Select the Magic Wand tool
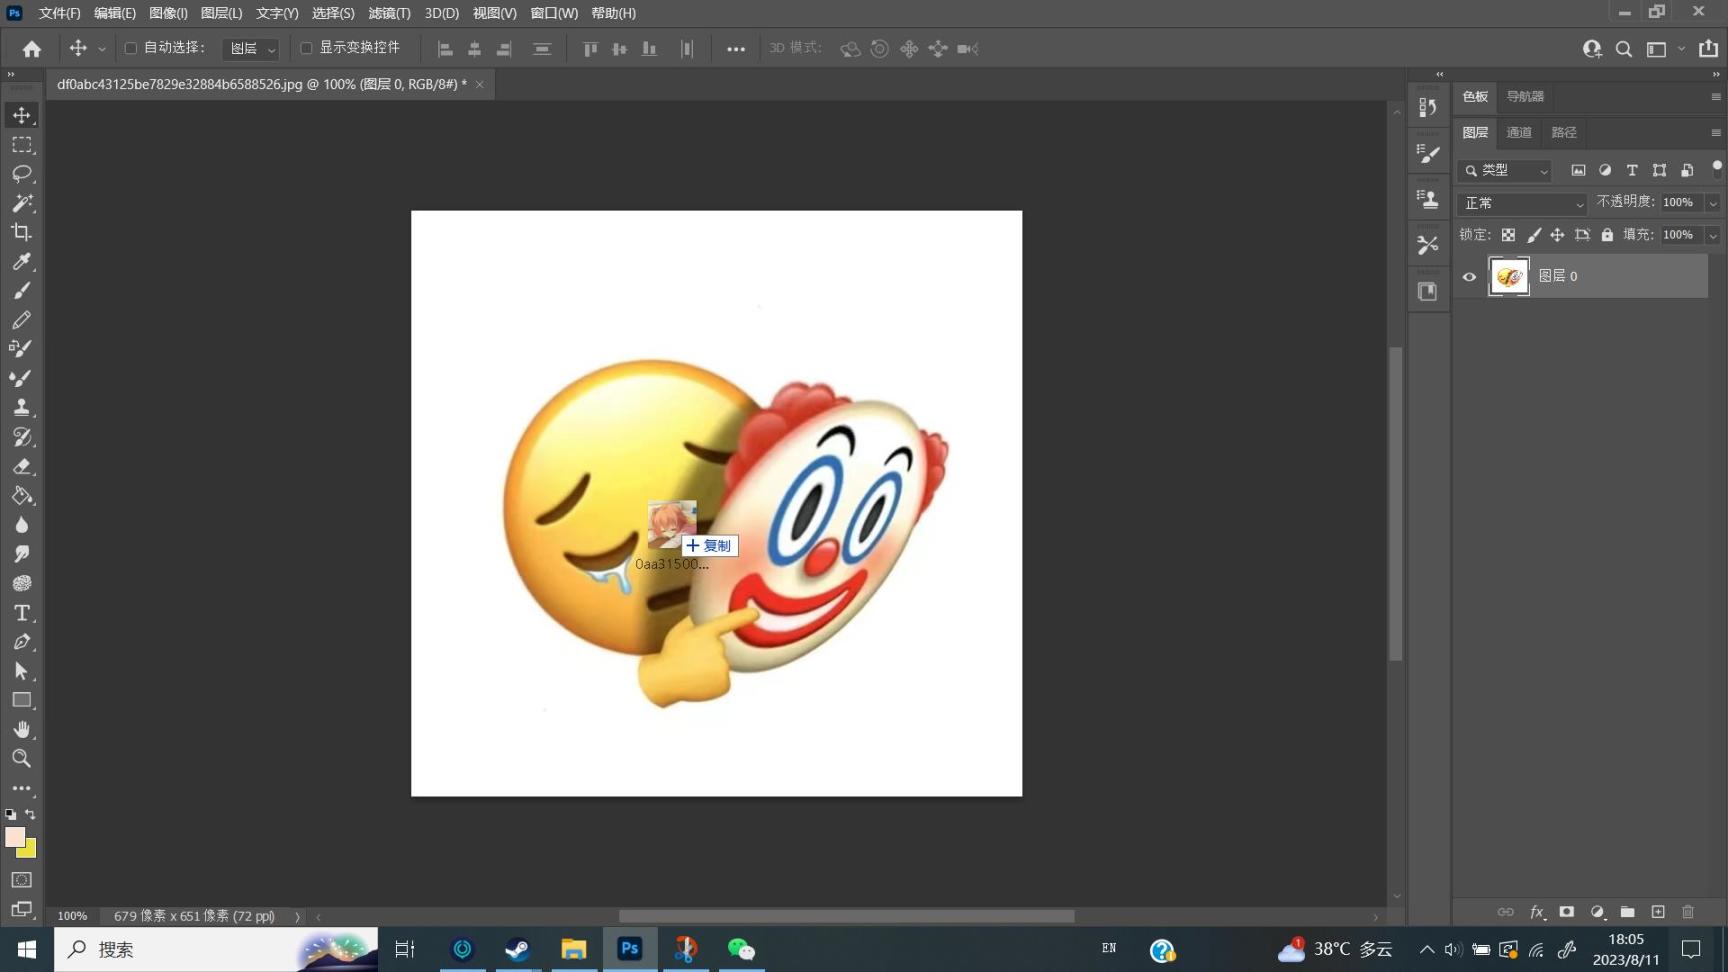Viewport: 1728px width, 972px height. [22, 203]
